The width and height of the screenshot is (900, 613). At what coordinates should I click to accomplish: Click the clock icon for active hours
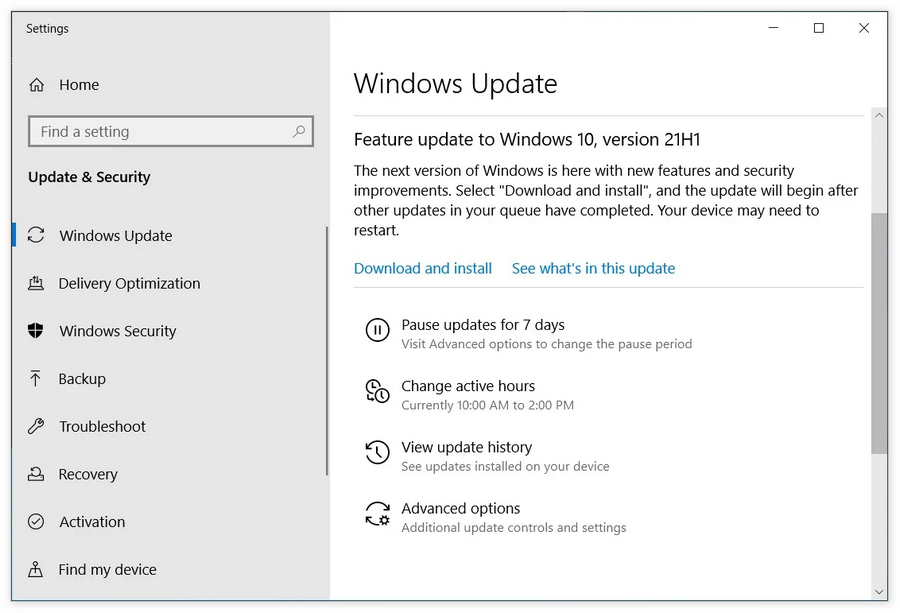point(377,392)
